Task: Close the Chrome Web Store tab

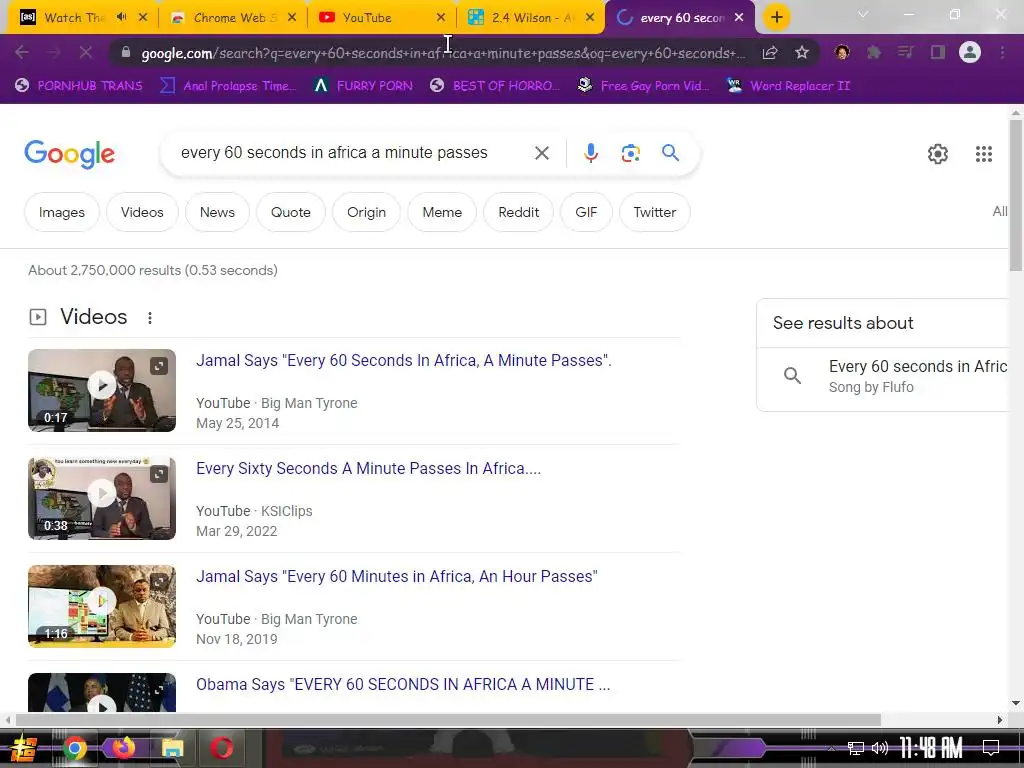Action: 292,18
